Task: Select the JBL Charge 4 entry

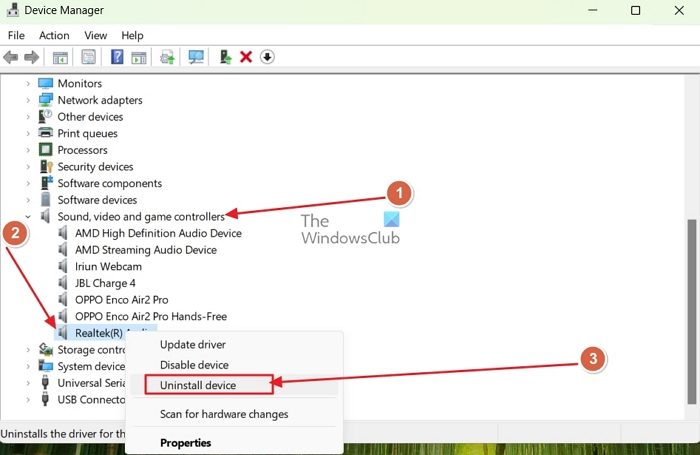Action: point(105,283)
